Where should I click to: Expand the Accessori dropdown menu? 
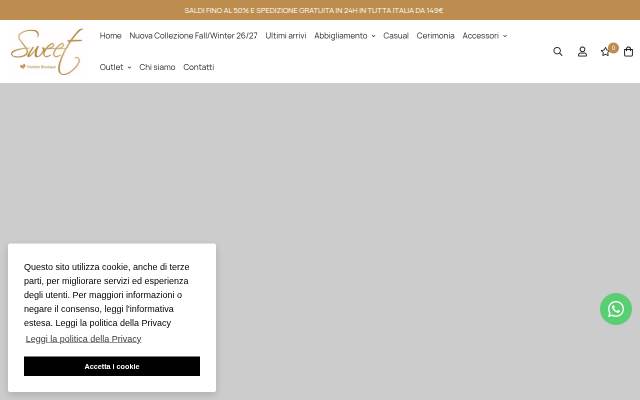pos(484,36)
